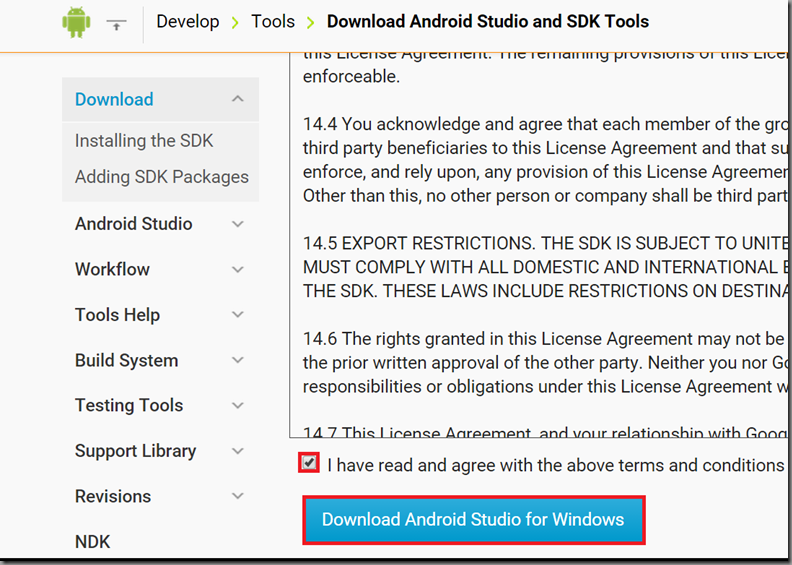792x565 pixels.
Task: Select Support Library sidebar item
Action: click(135, 451)
